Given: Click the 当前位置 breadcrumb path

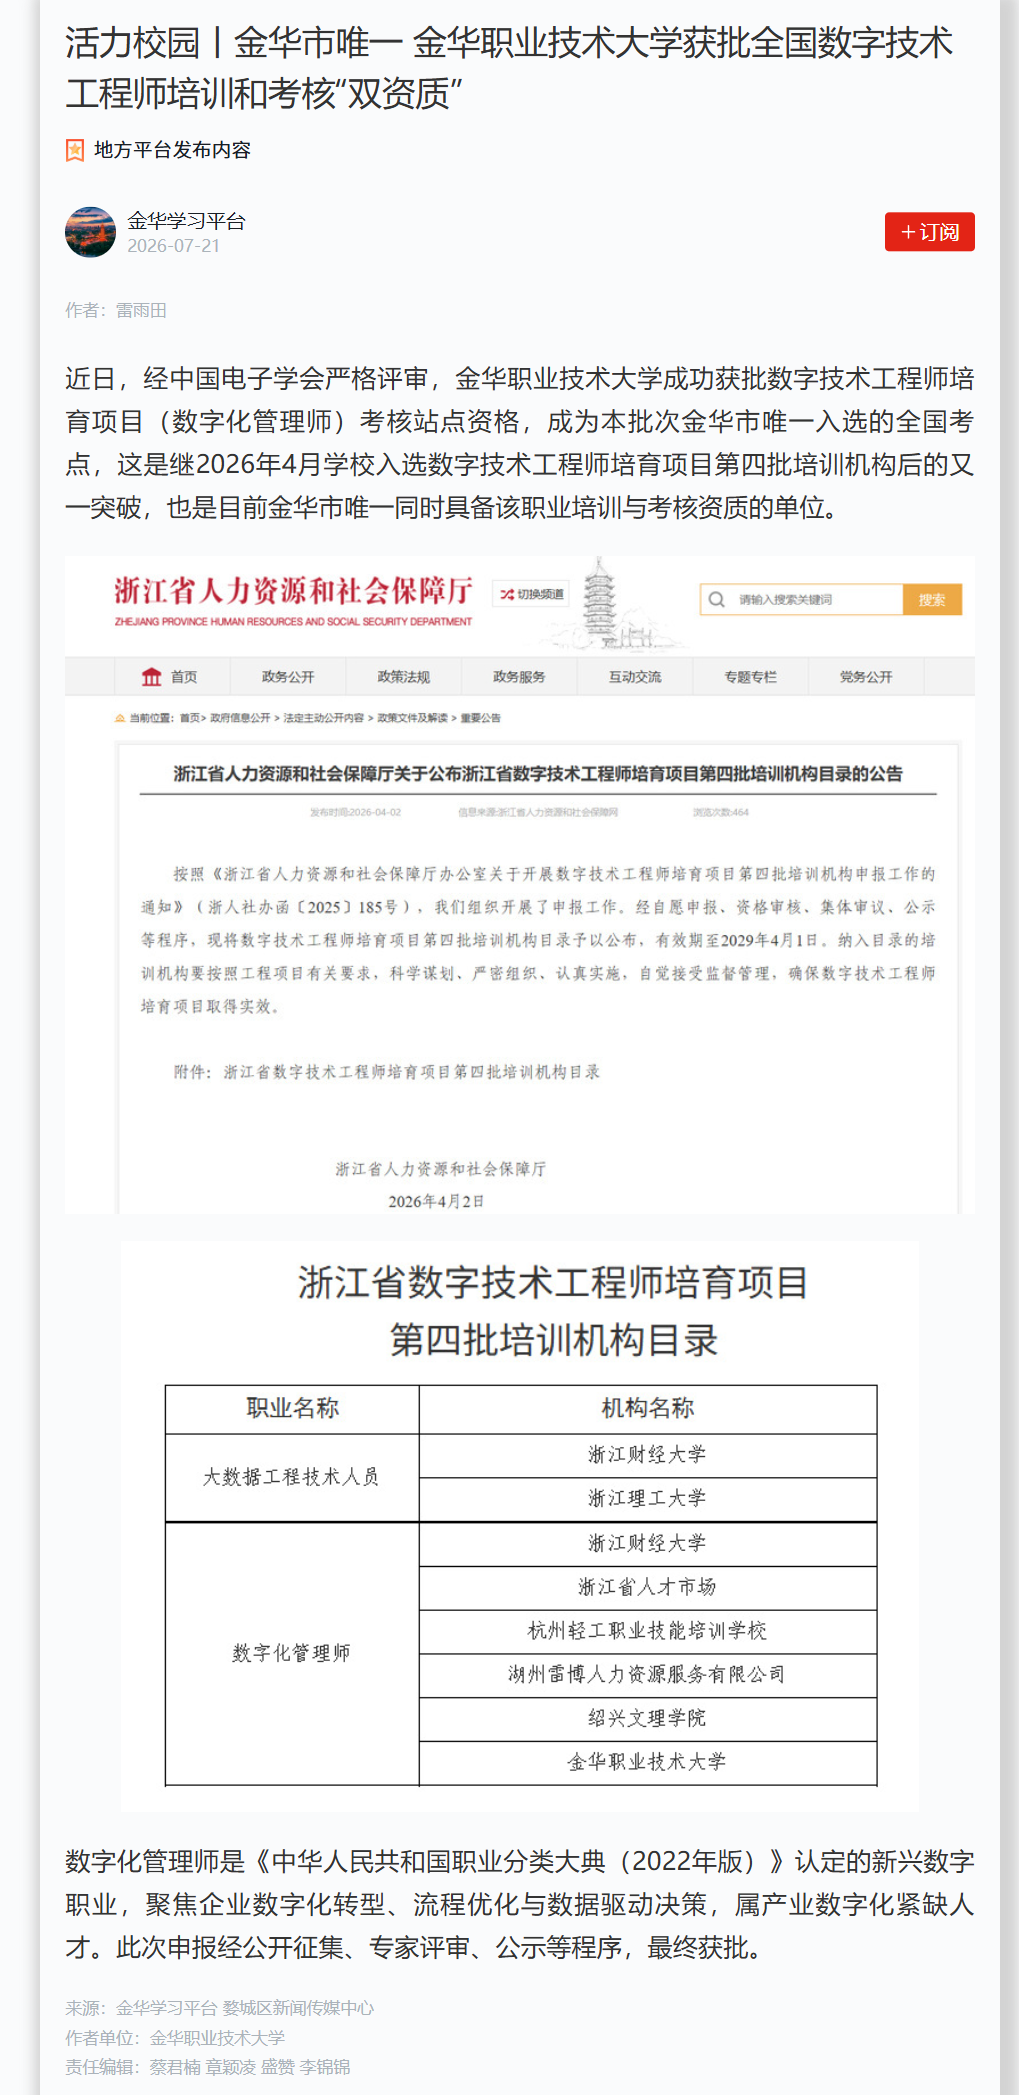Looking at the screenshot, I should tap(308, 718).
